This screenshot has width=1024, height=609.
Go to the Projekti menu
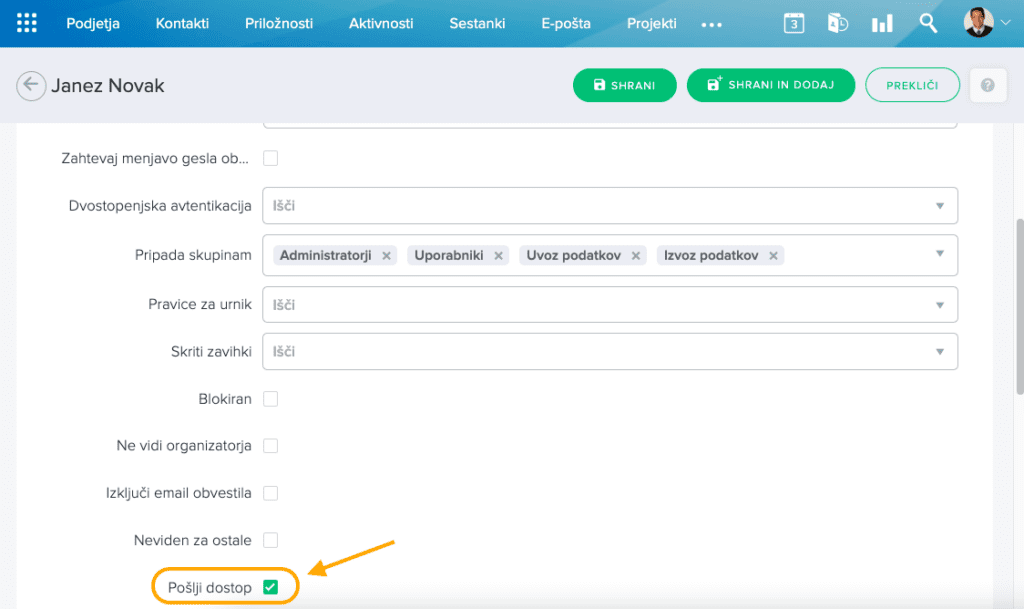pyautogui.click(x=651, y=23)
